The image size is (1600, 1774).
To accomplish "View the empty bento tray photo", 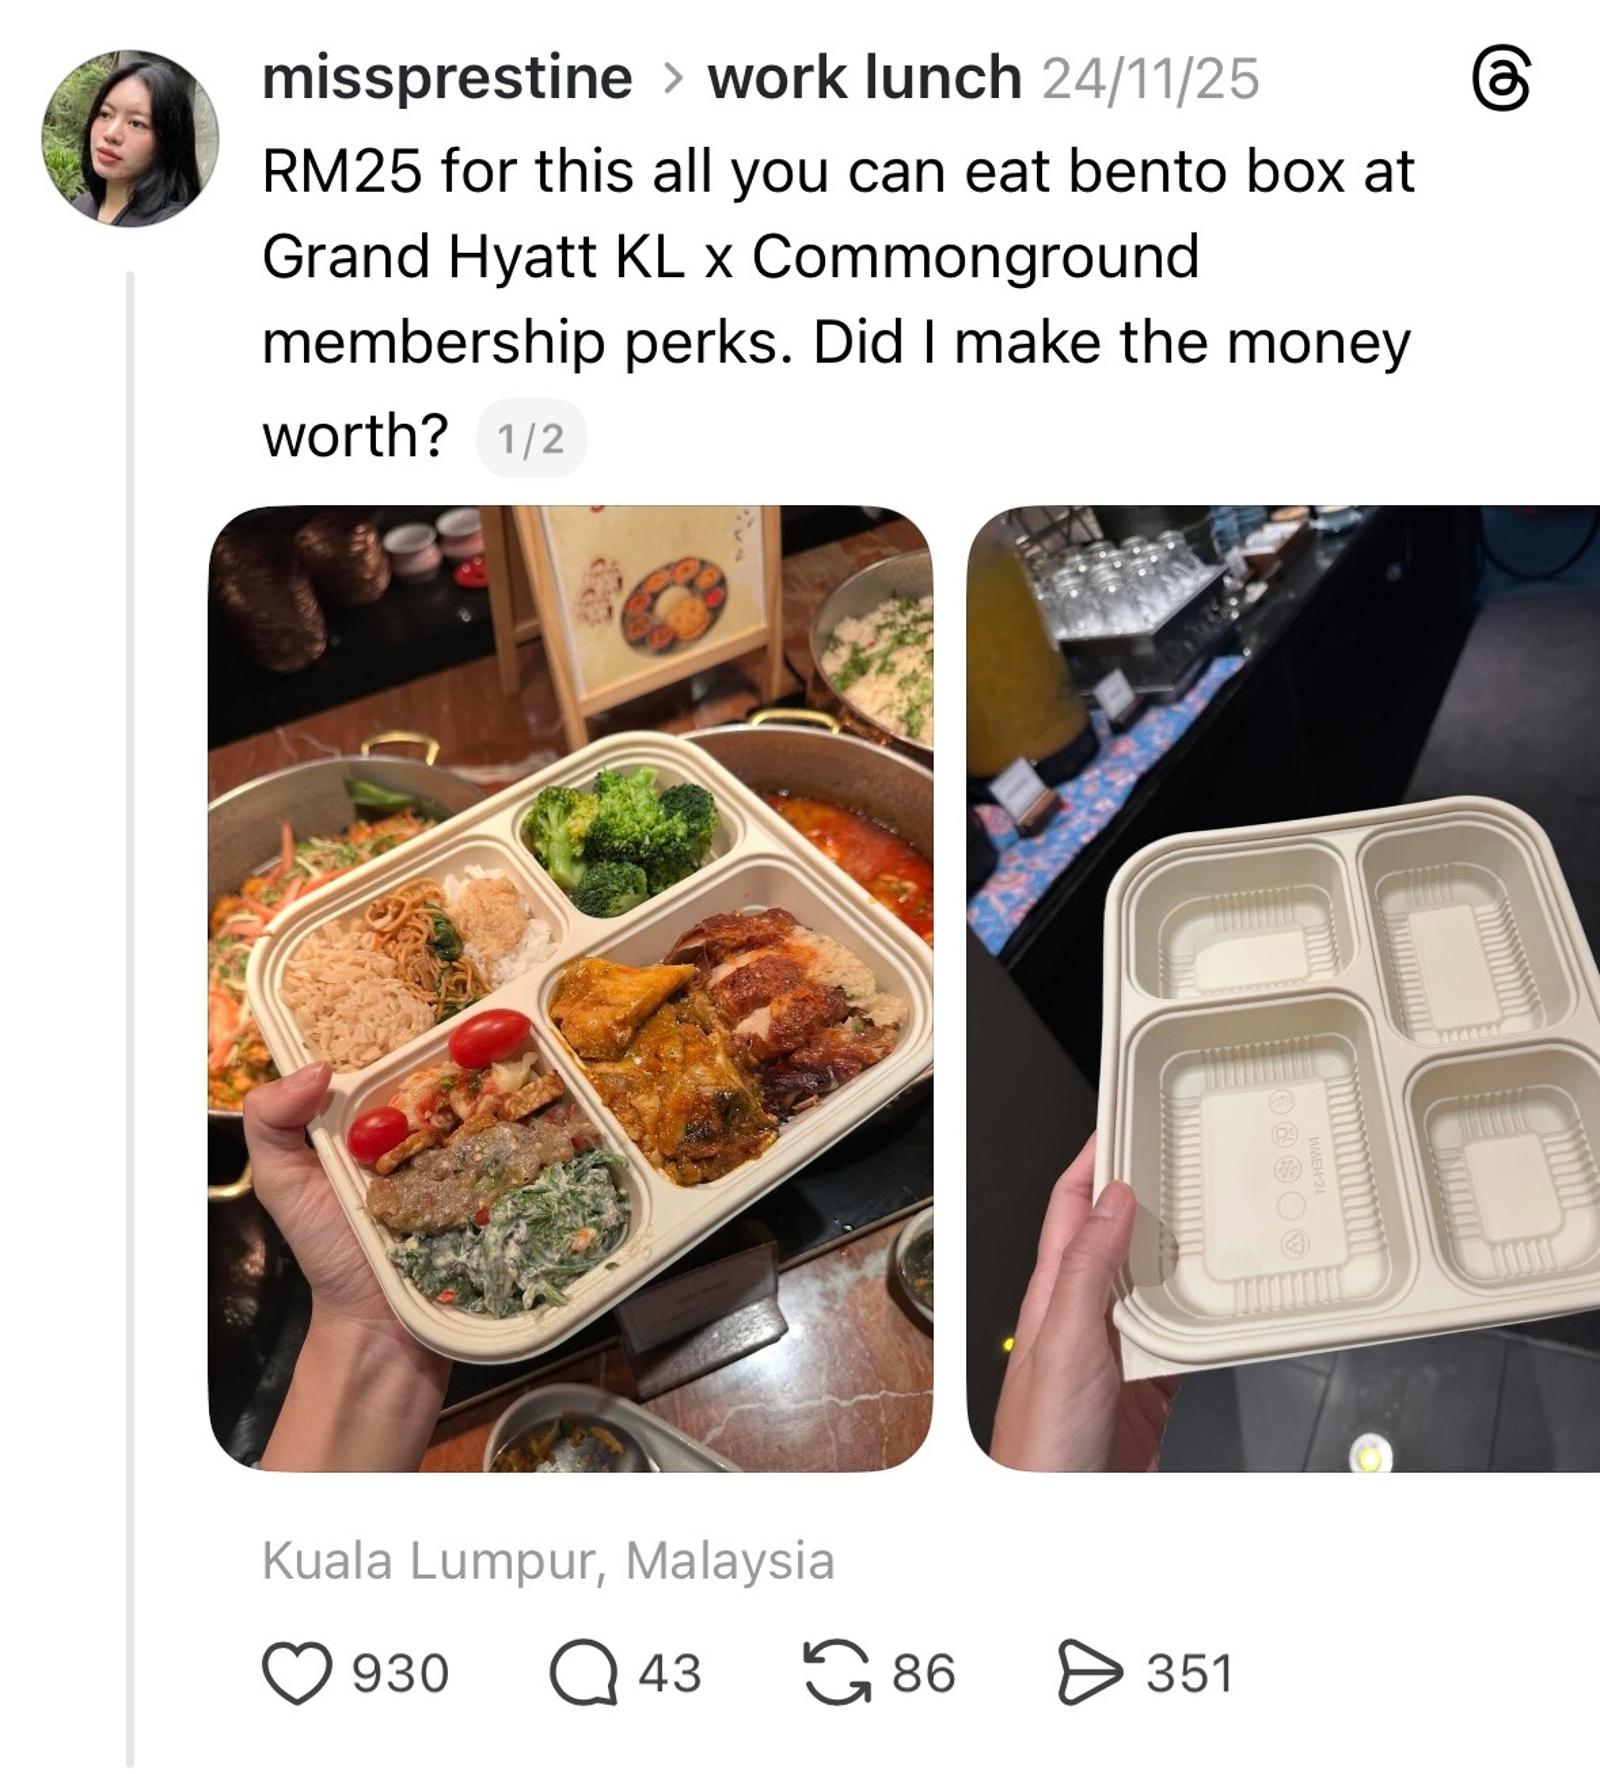I will 1283,988.
